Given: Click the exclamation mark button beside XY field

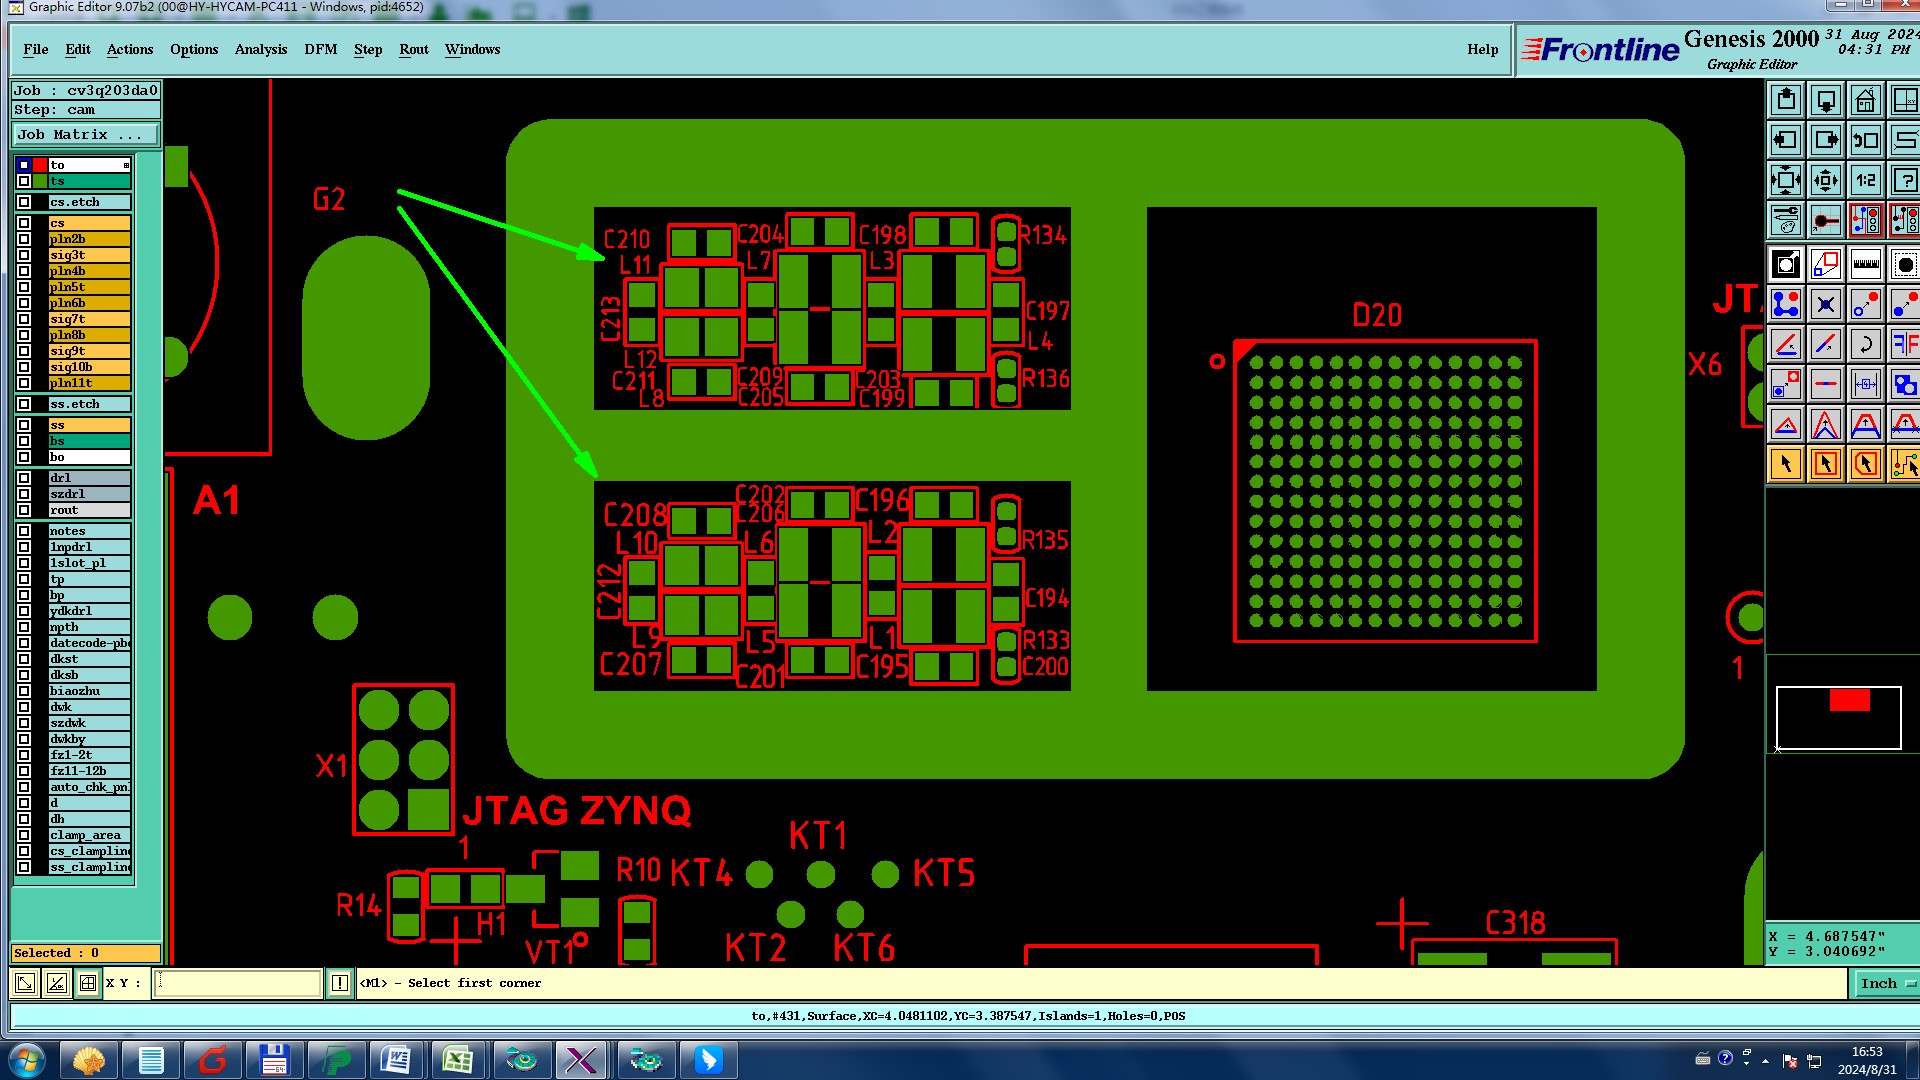Looking at the screenshot, I should click(x=340, y=983).
